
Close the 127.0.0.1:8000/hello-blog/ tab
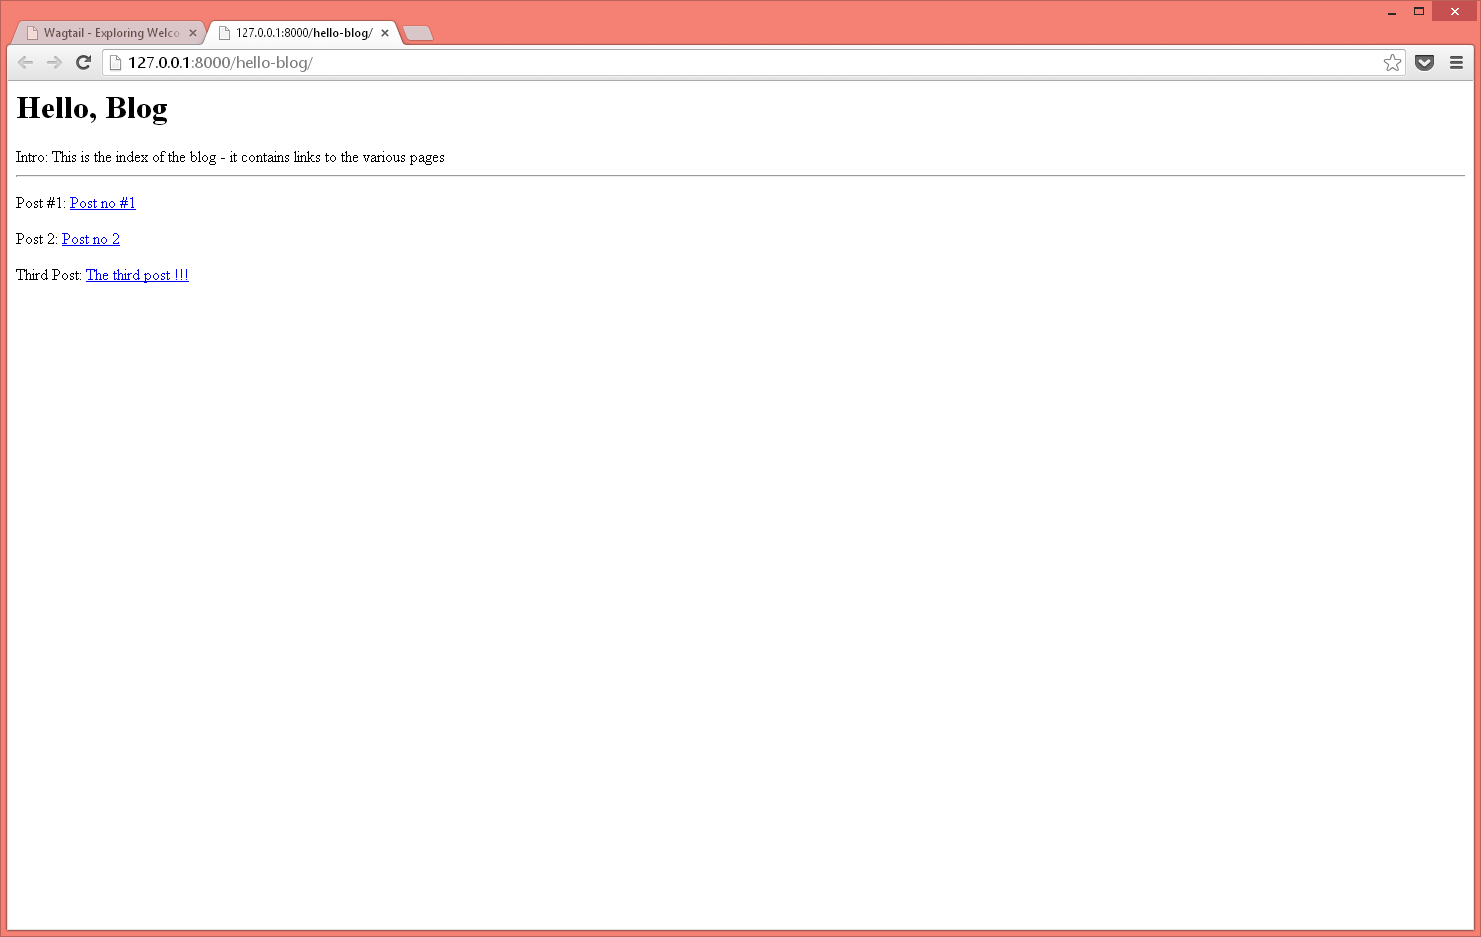tap(385, 33)
